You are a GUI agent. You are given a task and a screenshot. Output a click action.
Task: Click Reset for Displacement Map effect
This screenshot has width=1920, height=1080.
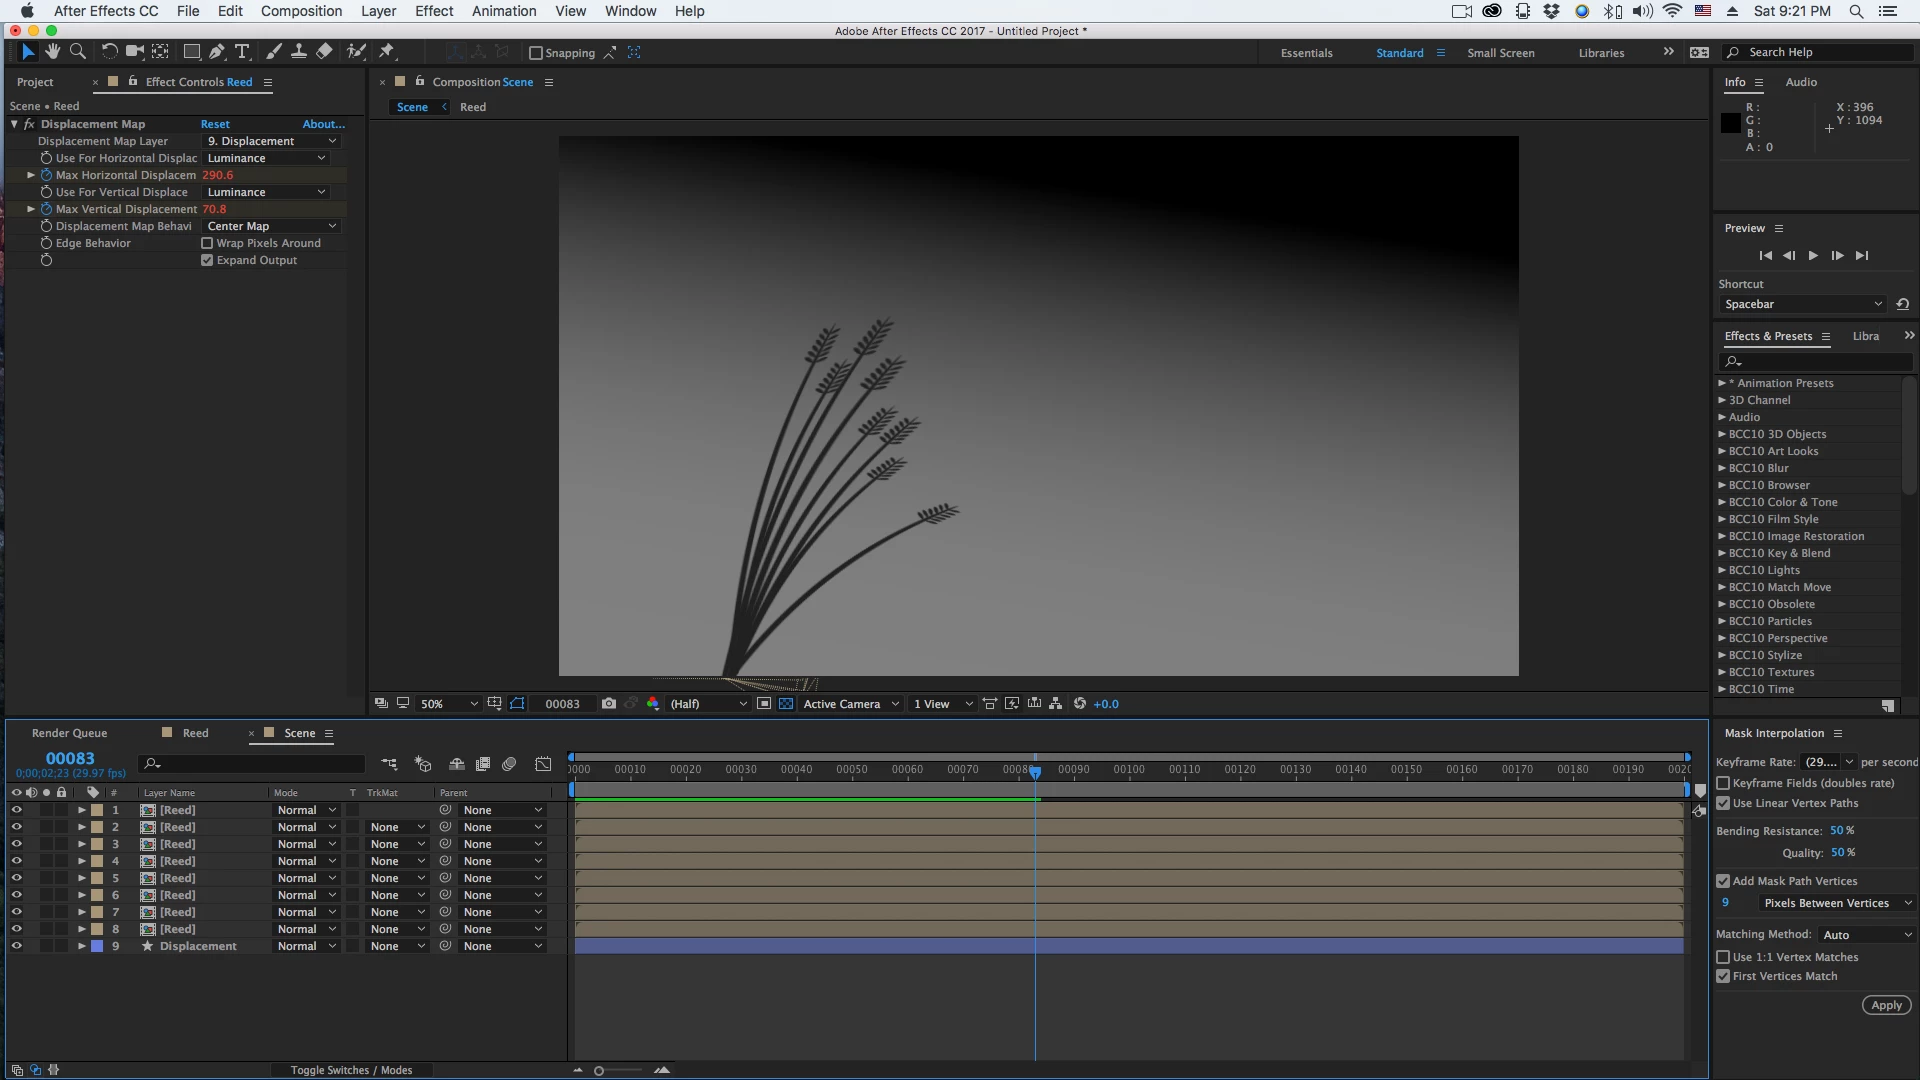pos(215,124)
